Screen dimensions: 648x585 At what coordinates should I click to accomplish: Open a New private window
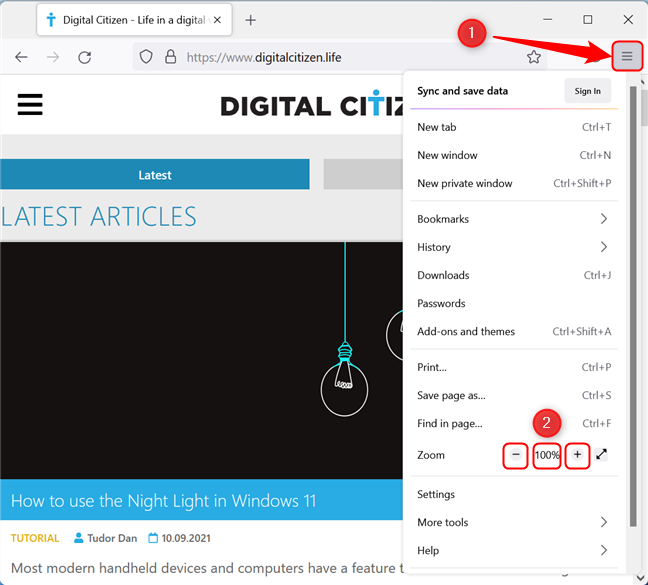click(x=514, y=183)
